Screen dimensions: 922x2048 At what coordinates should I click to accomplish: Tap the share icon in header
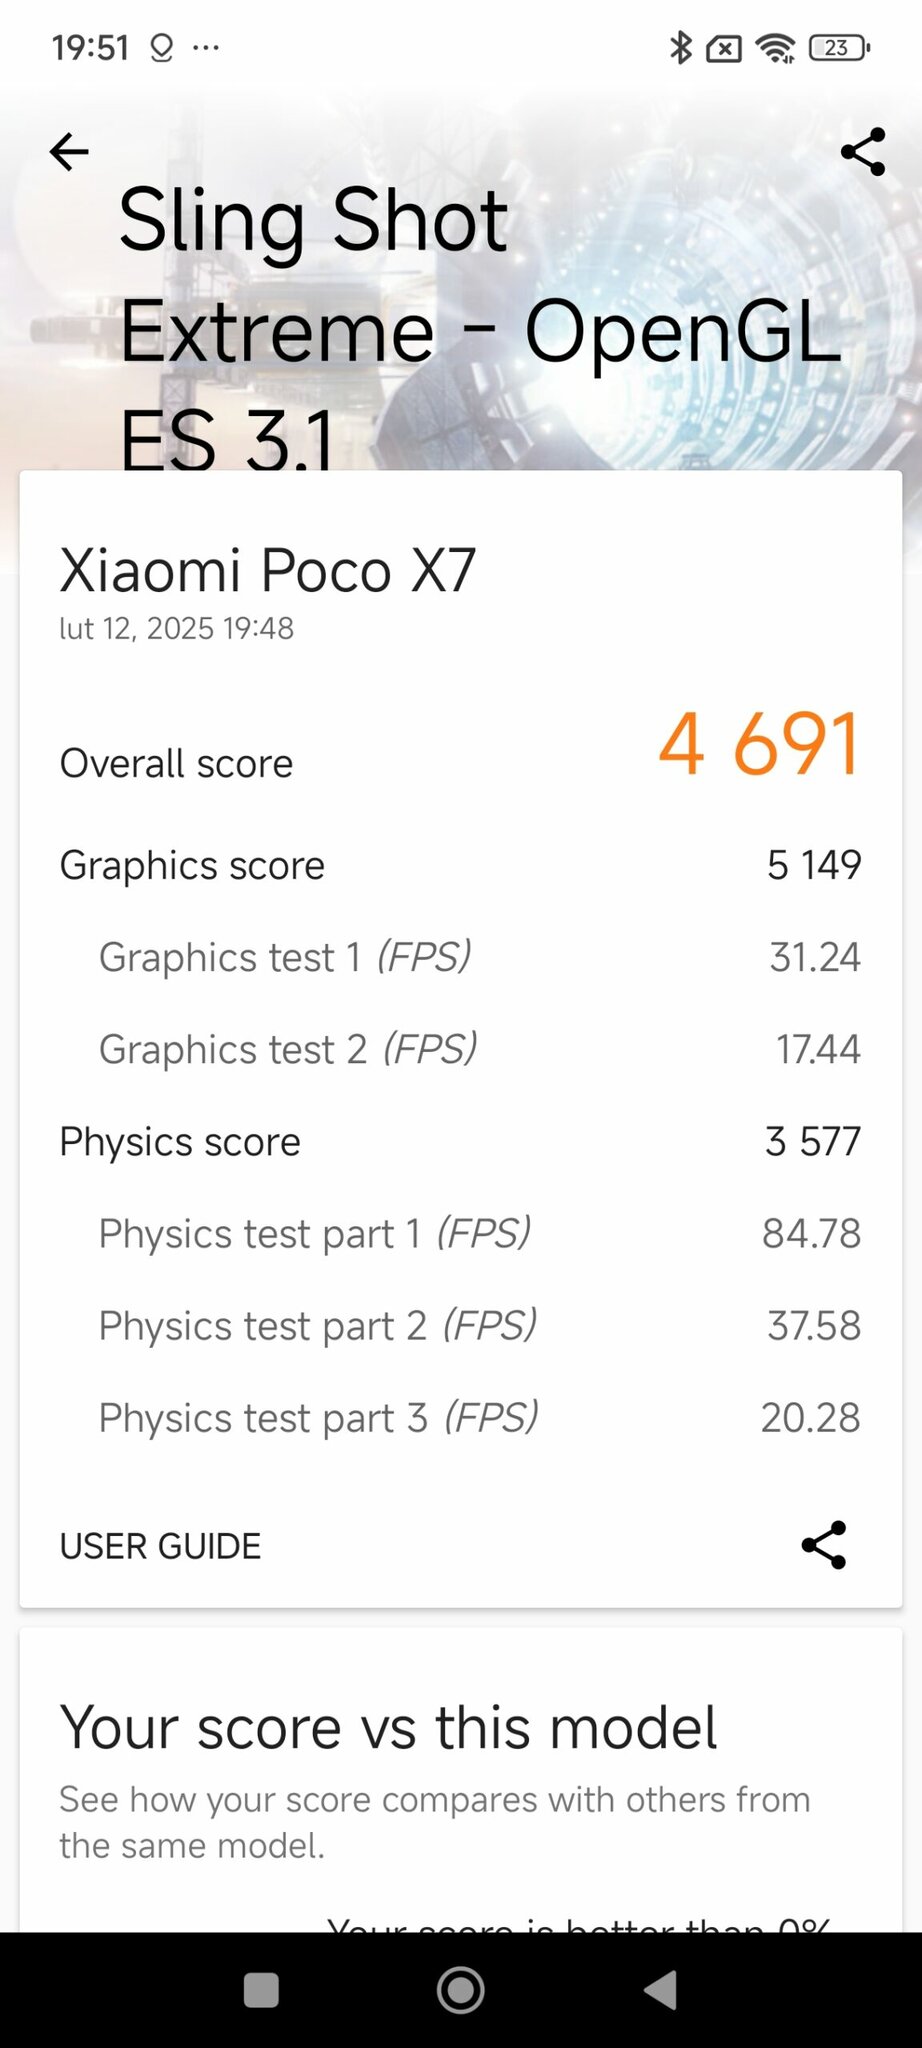(x=863, y=152)
